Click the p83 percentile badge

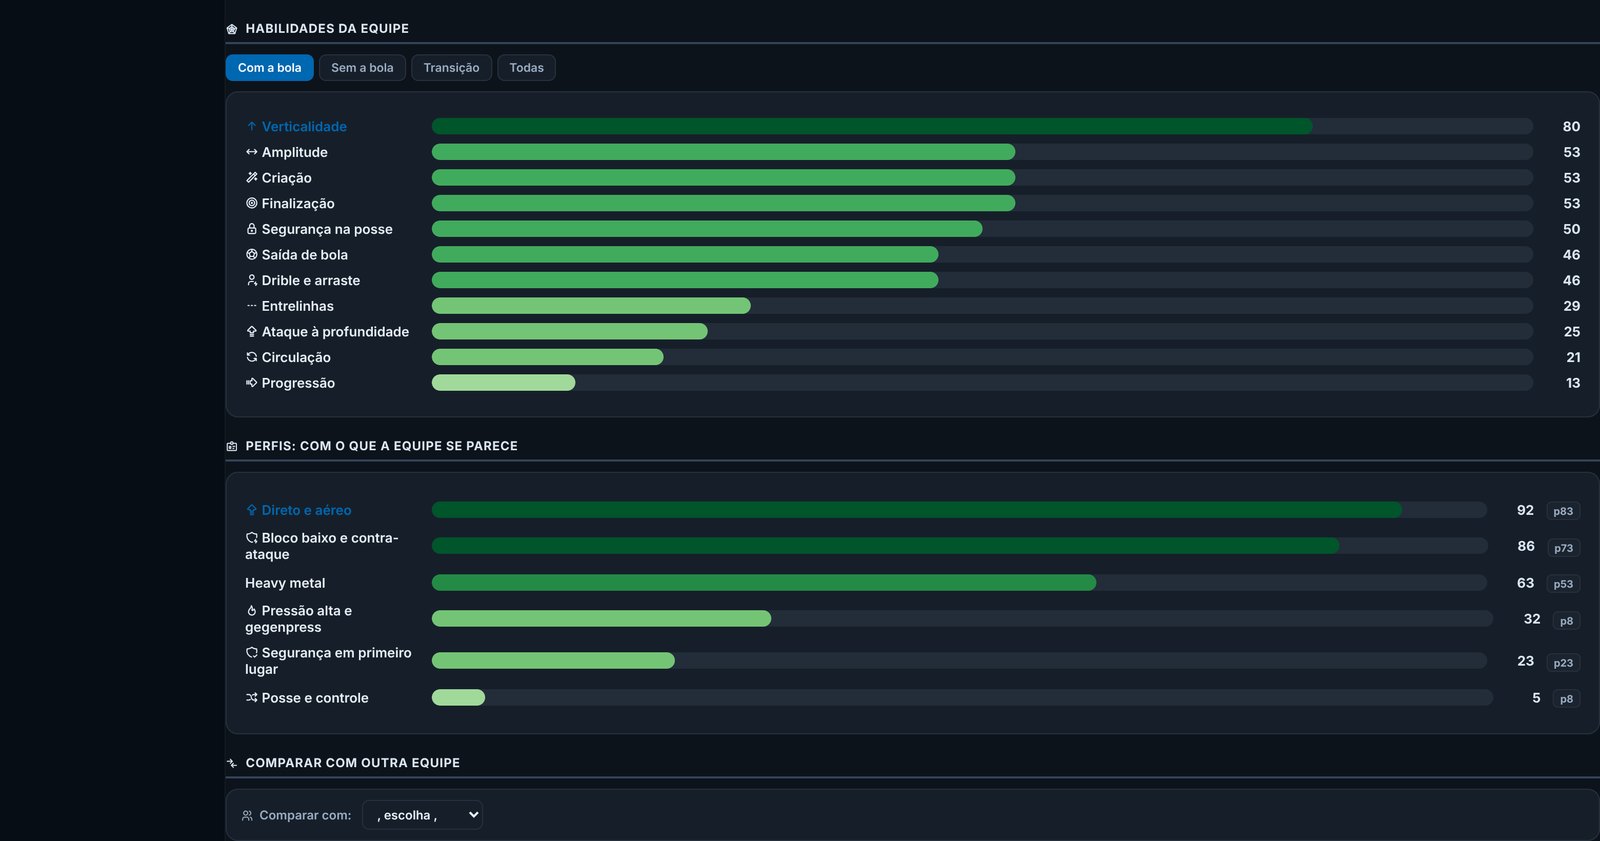1563,511
